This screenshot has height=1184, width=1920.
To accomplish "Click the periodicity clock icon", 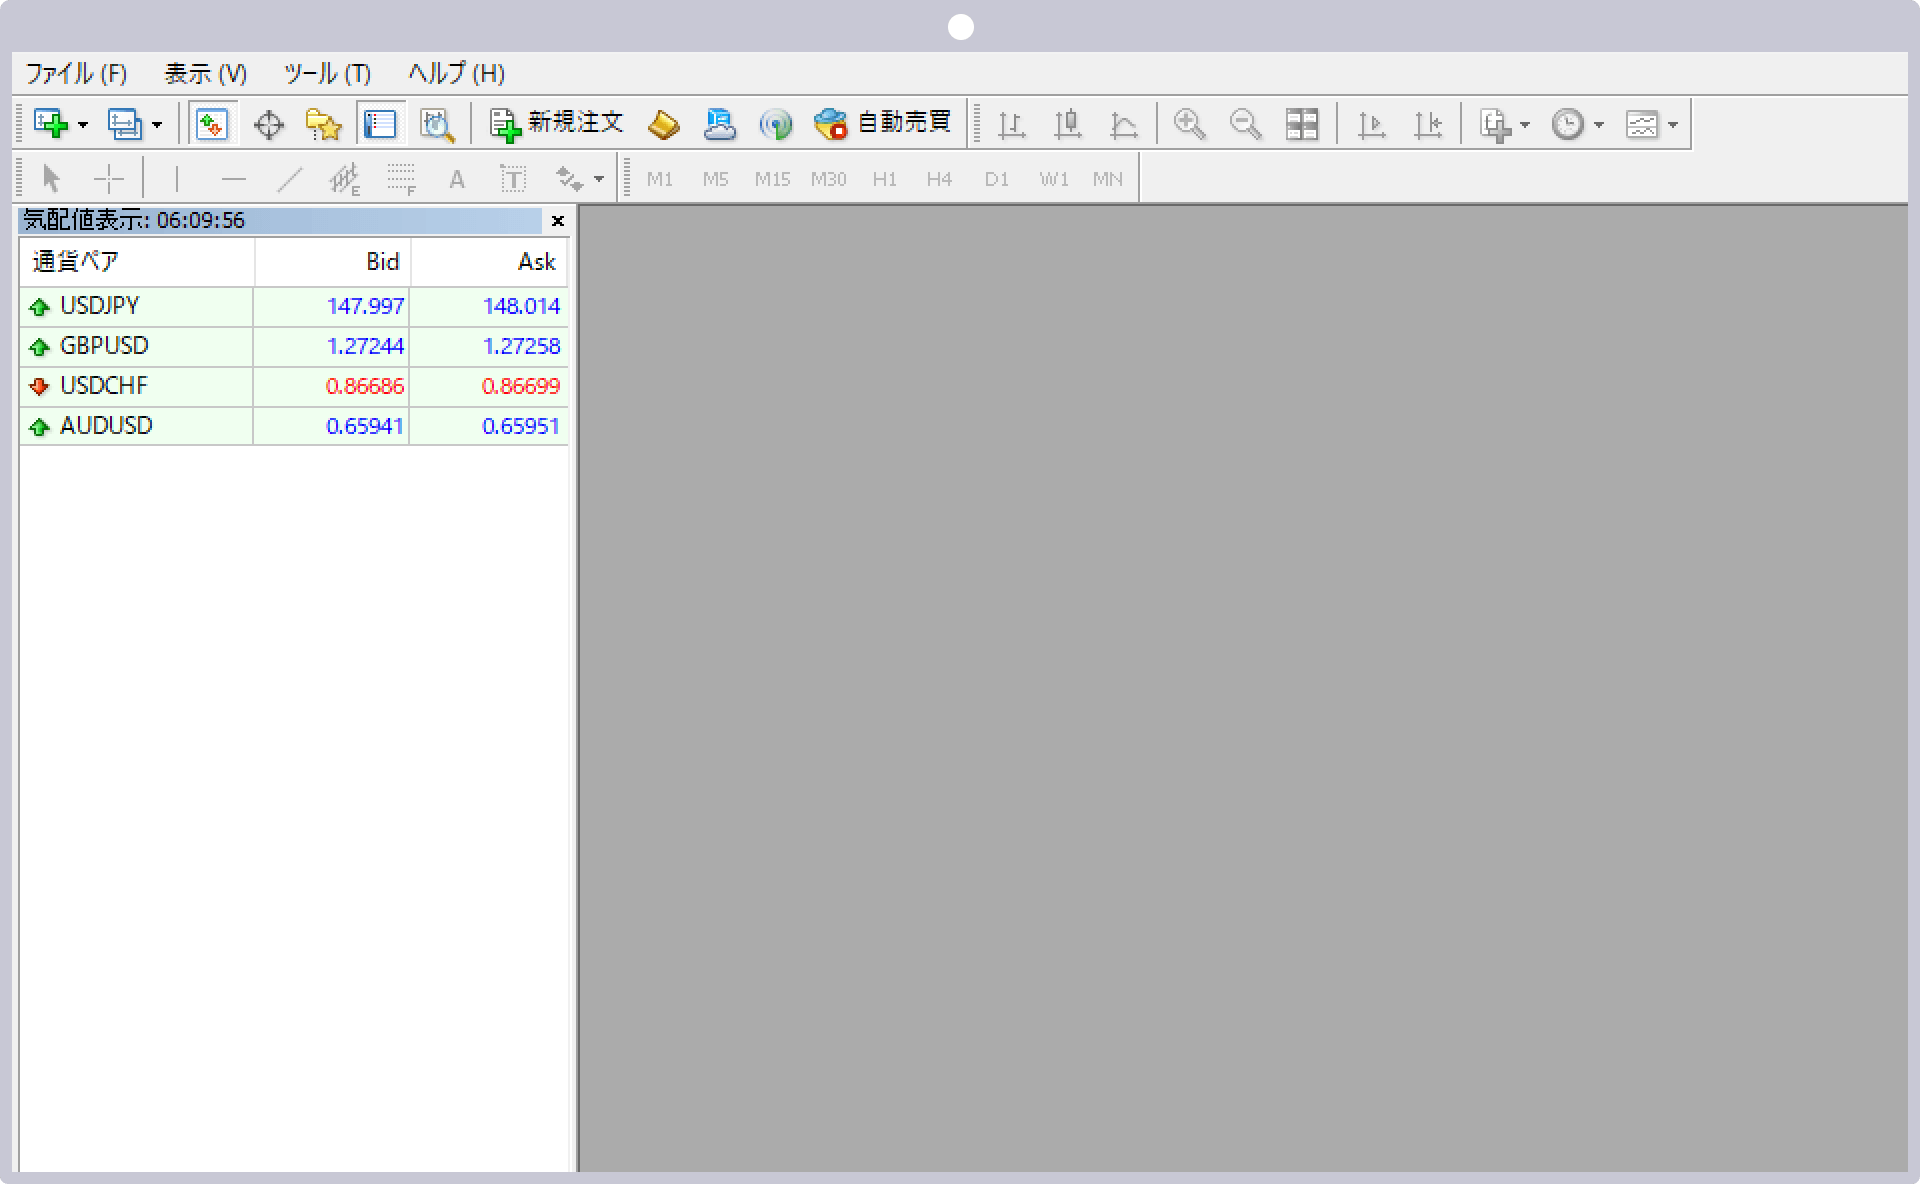I will (1568, 124).
